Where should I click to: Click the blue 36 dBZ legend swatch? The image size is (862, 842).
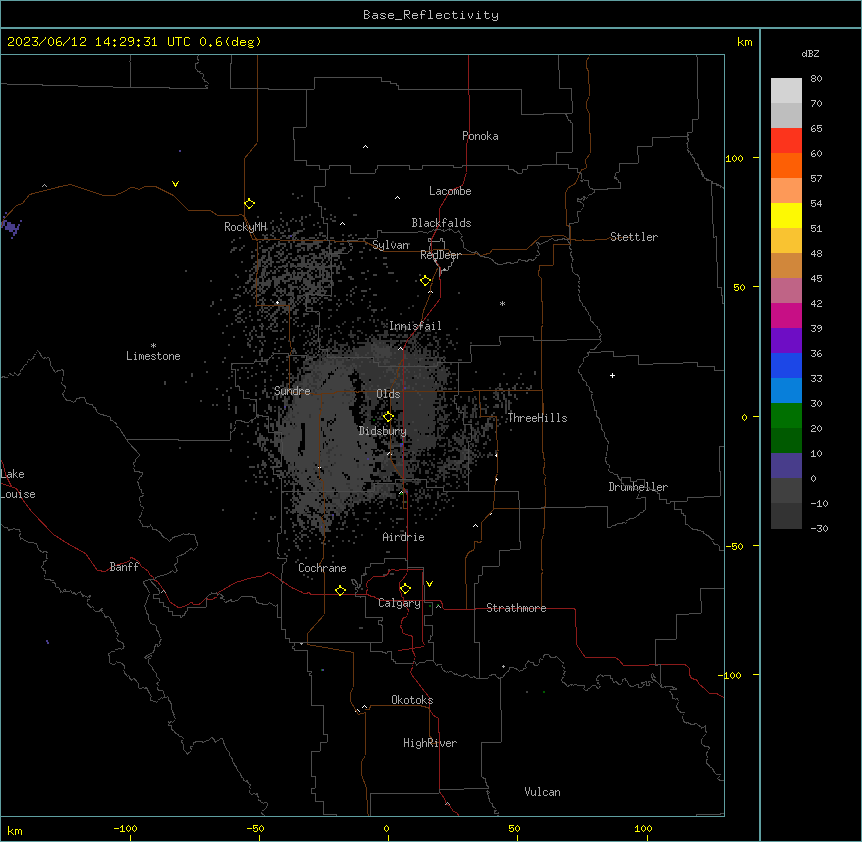pyautogui.click(x=786, y=365)
